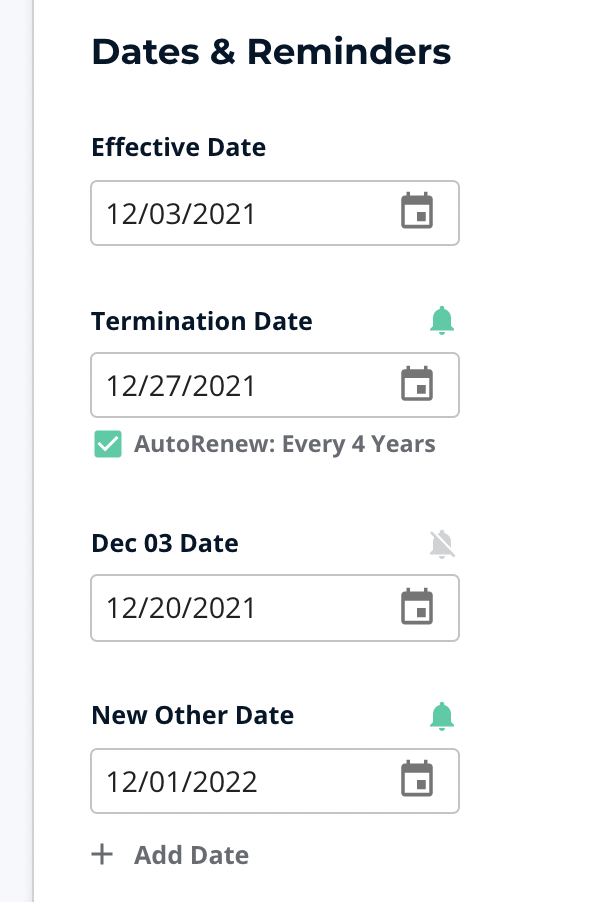Open the Dec 03 Date calendar picker
The width and height of the screenshot is (596, 902).
click(x=417, y=606)
